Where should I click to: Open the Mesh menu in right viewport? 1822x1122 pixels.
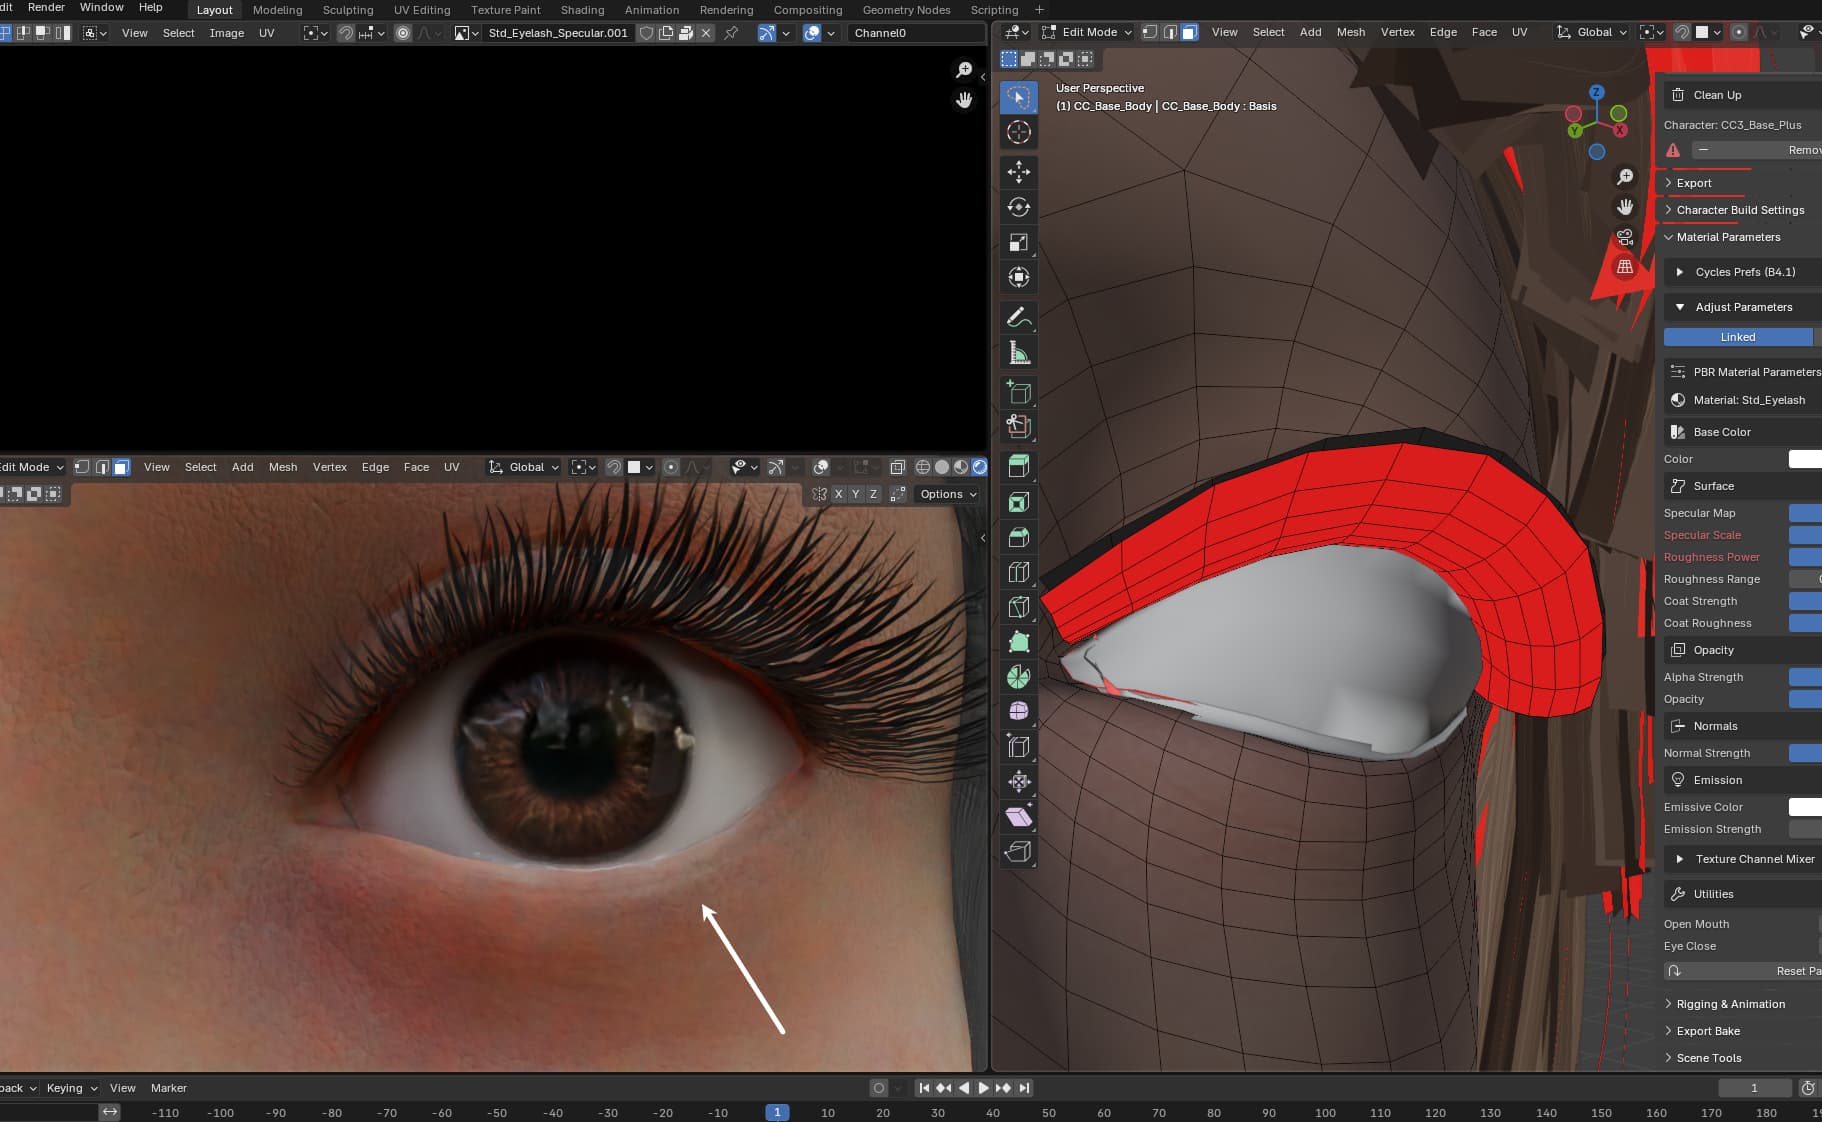(1350, 32)
